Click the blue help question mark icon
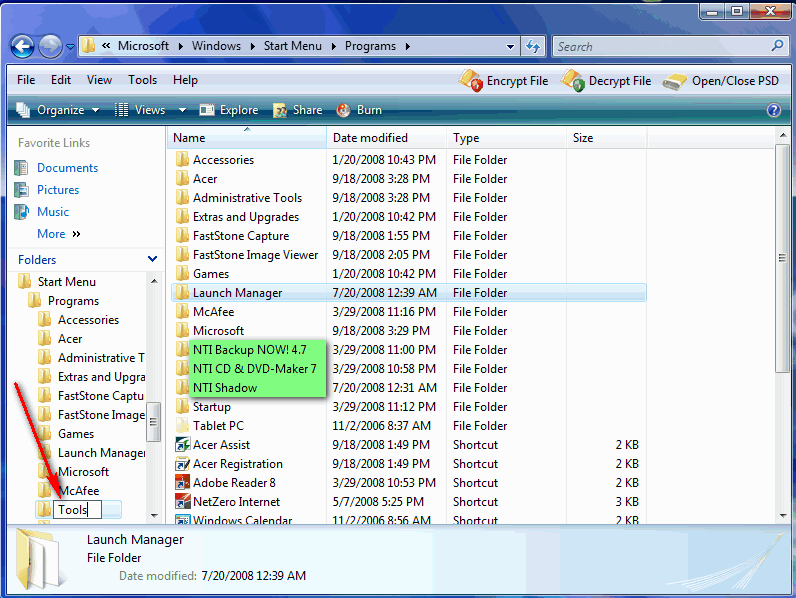Image resolution: width=796 pixels, height=598 pixels. (x=774, y=110)
